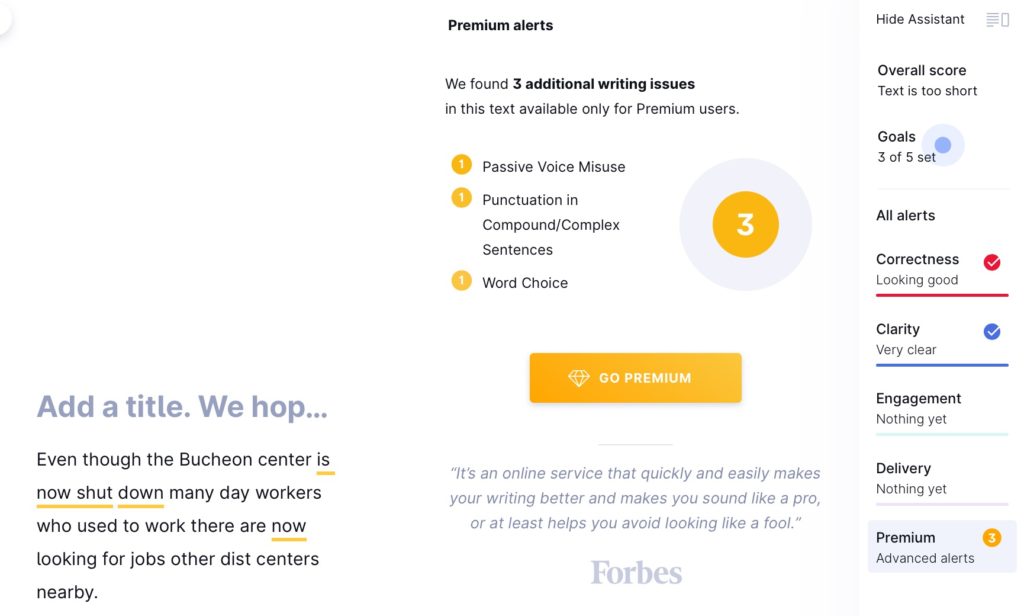Click the Premium orange count badge

pyautogui.click(x=992, y=539)
